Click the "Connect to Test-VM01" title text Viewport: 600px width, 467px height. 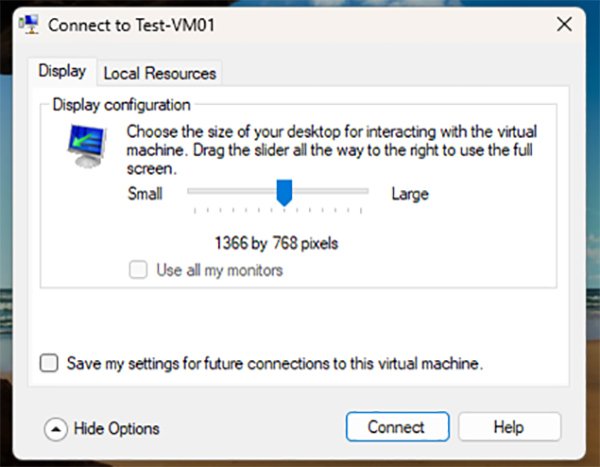tap(131, 24)
